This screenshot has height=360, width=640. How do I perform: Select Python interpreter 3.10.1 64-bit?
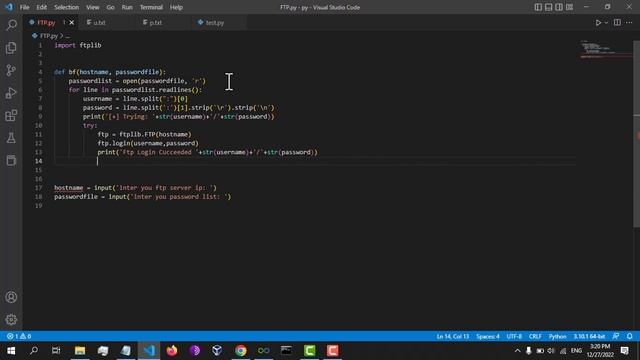tap(589, 336)
